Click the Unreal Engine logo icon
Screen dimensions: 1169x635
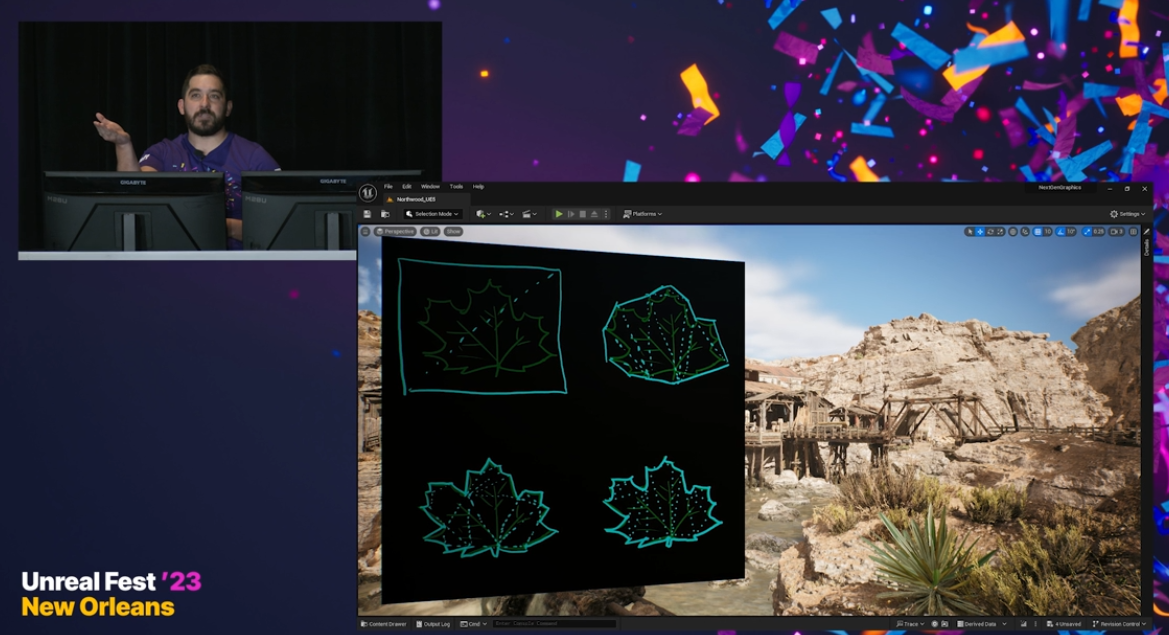[x=368, y=193]
